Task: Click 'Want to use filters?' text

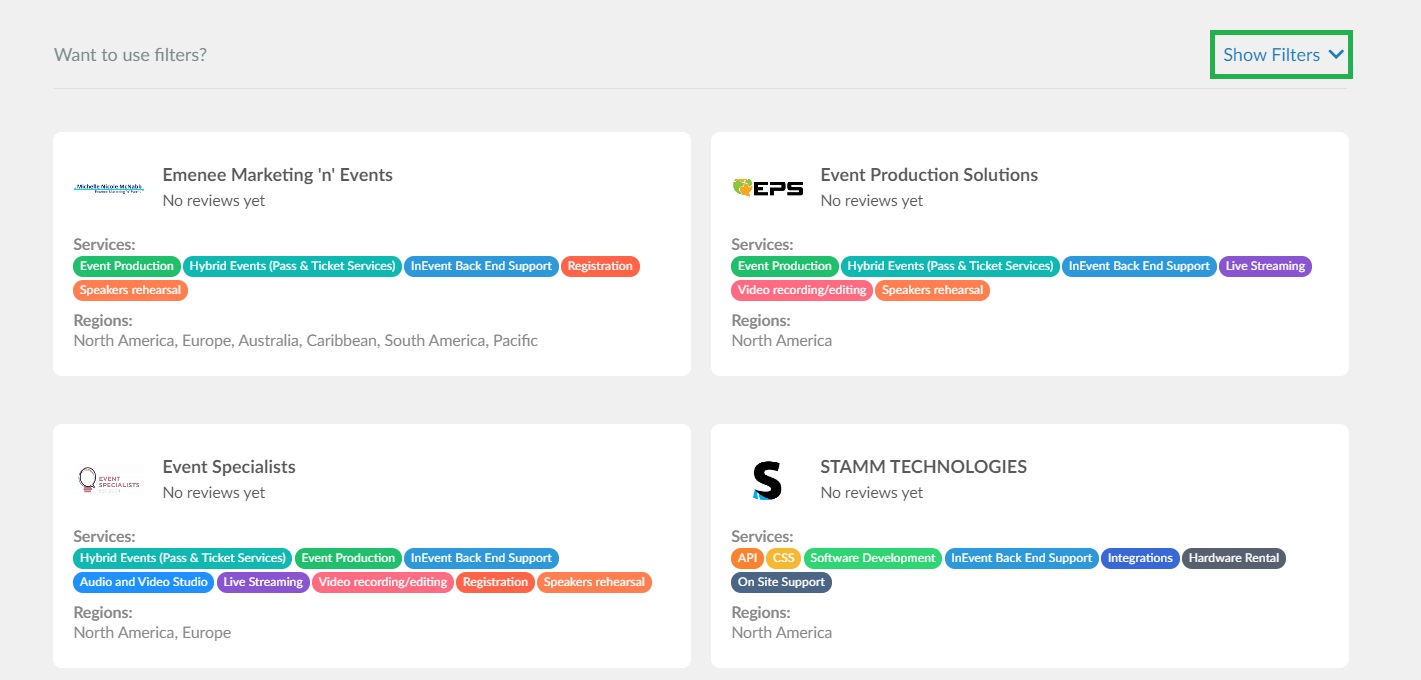Action: pyautogui.click(x=130, y=55)
